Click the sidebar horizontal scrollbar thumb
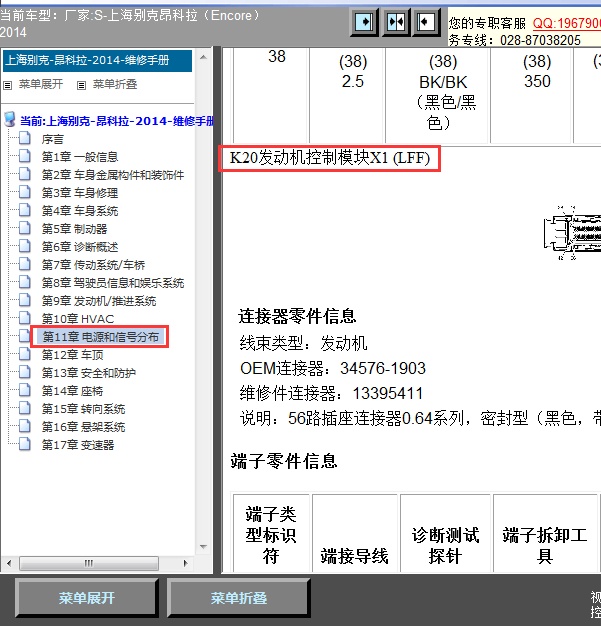Image resolution: width=601 pixels, height=626 pixels. point(89,563)
